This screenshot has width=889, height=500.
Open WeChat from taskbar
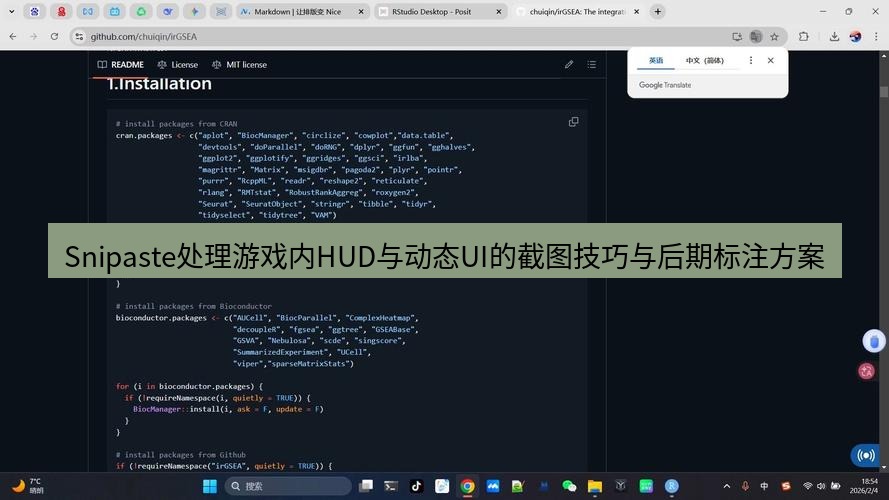coord(569,486)
